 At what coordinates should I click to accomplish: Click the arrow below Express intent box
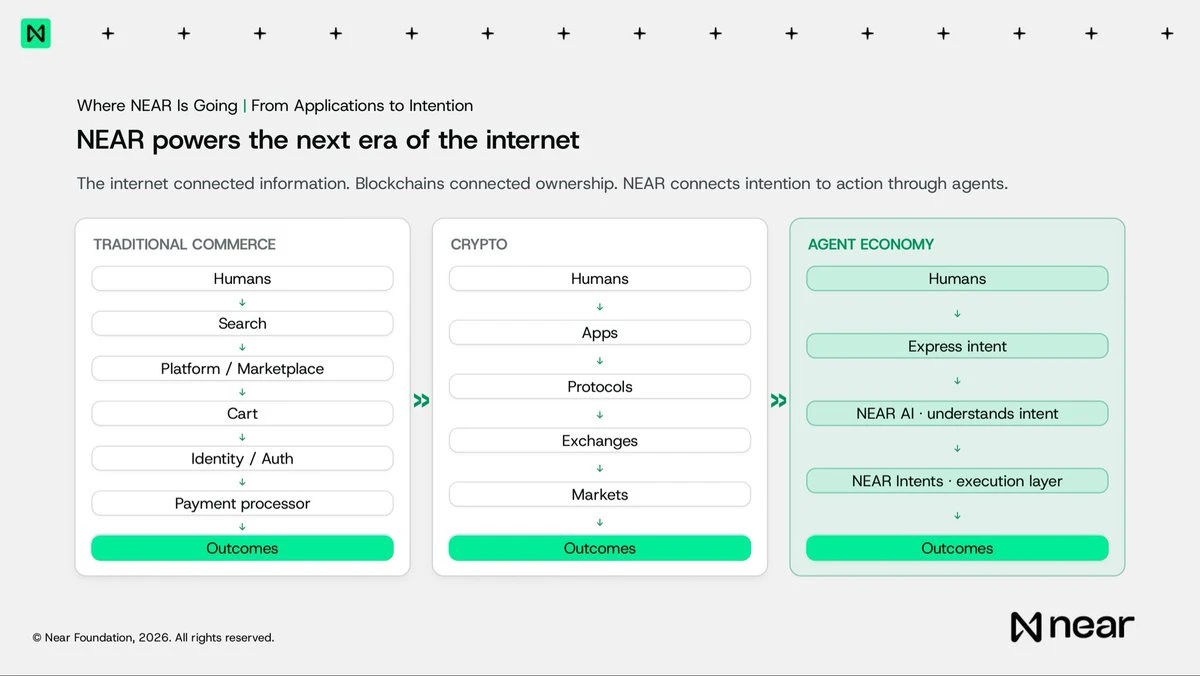(957, 381)
